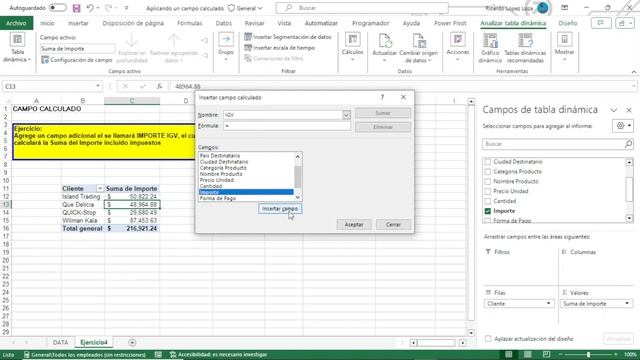Insert a Gráfico dinámico chart
This screenshot has width=640, height=360.
point(490,48)
